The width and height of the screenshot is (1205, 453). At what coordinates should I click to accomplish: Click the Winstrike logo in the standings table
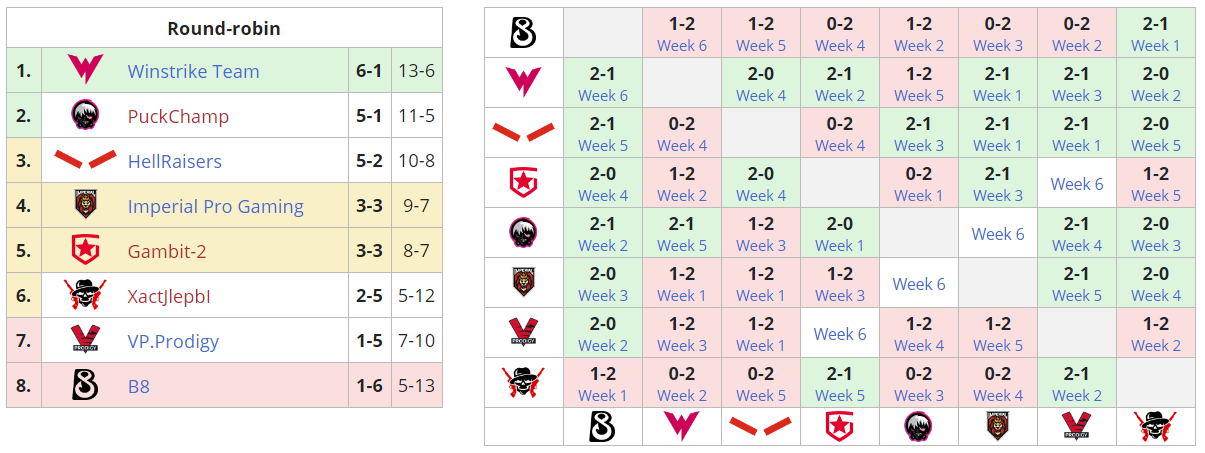[84, 71]
